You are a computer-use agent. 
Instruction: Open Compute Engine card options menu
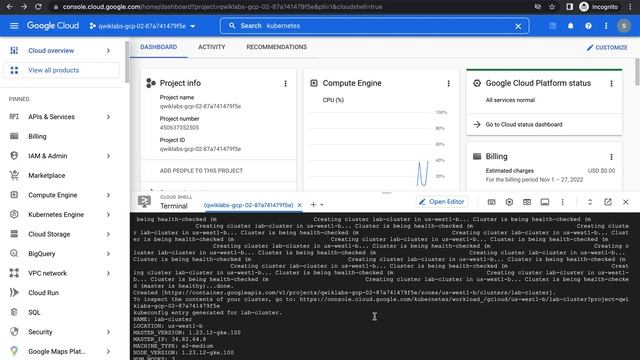[x=449, y=83]
